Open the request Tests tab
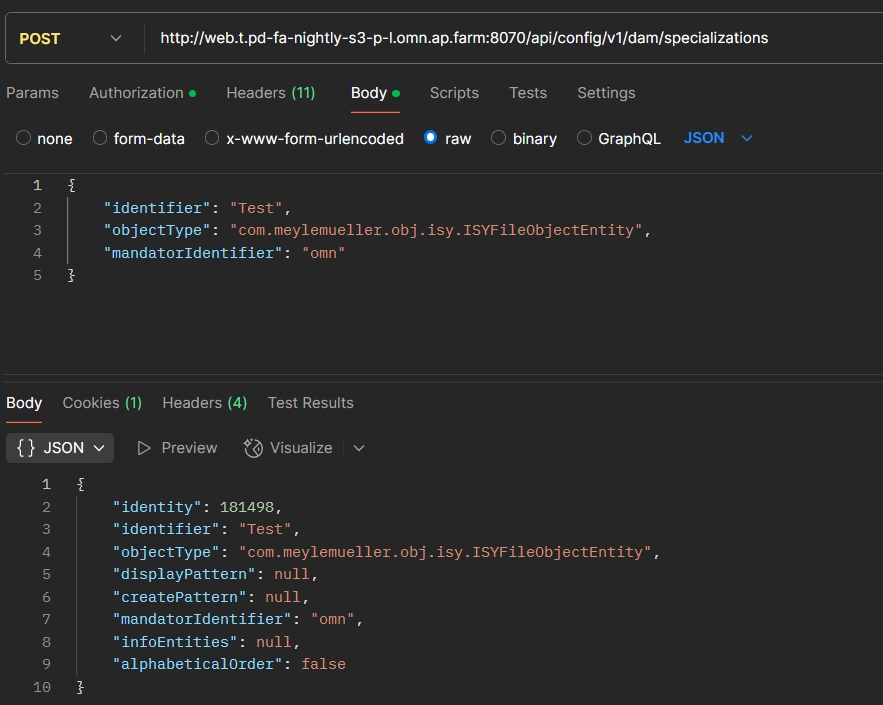The width and height of the screenshot is (883, 705). pos(527,93)
